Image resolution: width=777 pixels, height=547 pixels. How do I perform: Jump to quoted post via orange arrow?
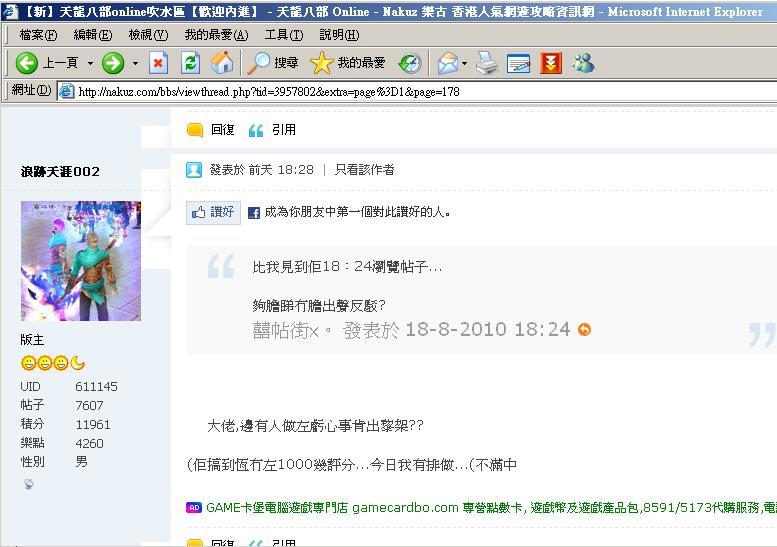click(584, 329)
